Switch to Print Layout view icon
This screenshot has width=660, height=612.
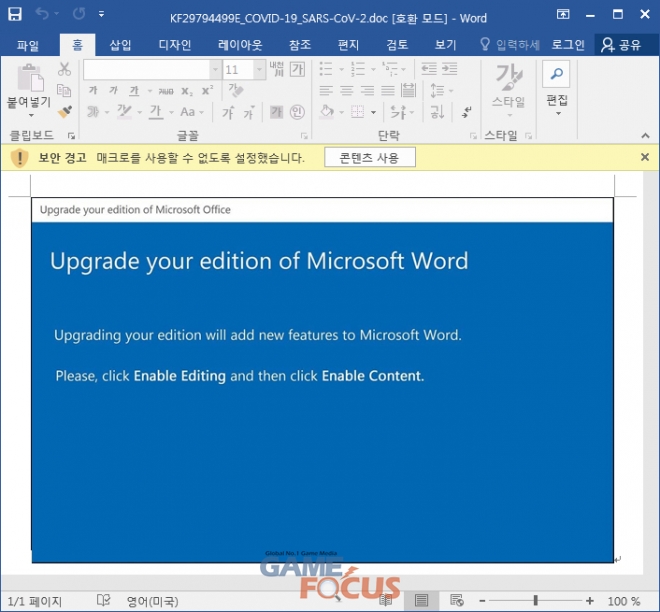(421, 601)
